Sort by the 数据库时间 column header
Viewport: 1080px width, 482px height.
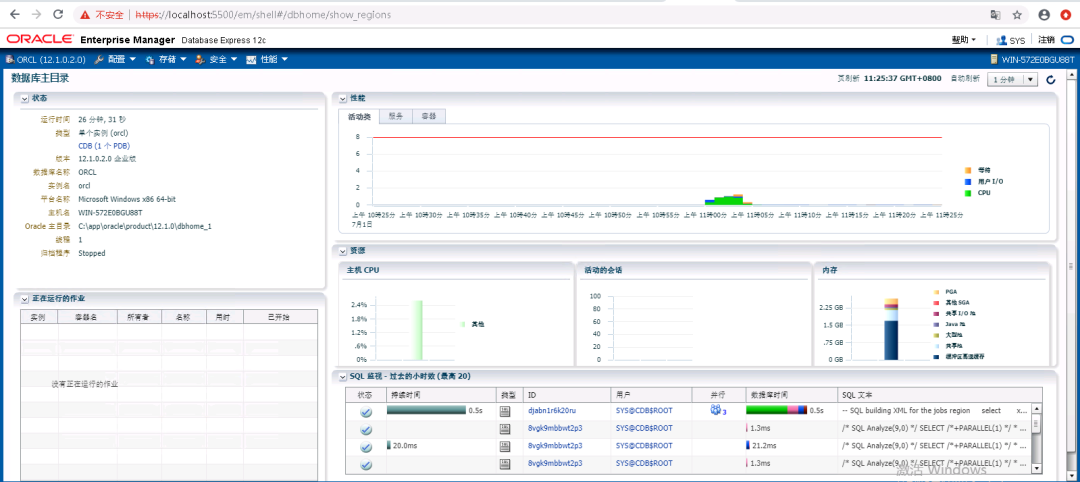(x=791, y=395)
